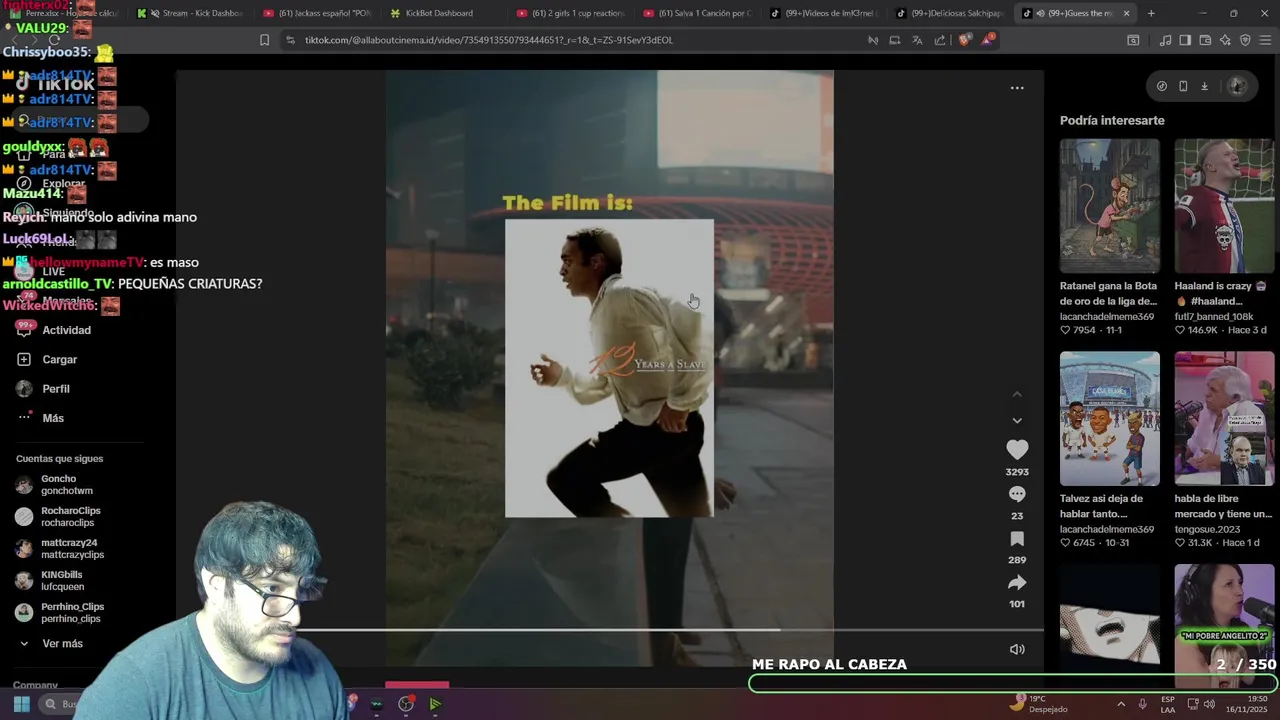
Task: Open followed account Perrhino_Clips
Action: tap(60, 613)
